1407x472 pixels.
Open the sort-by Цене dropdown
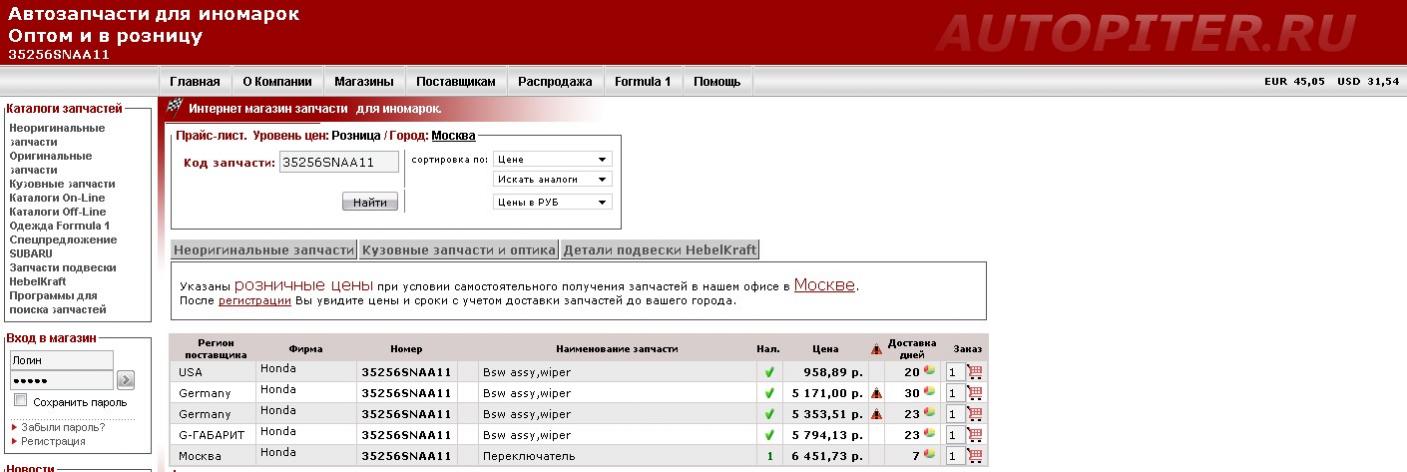coord(552,159)
